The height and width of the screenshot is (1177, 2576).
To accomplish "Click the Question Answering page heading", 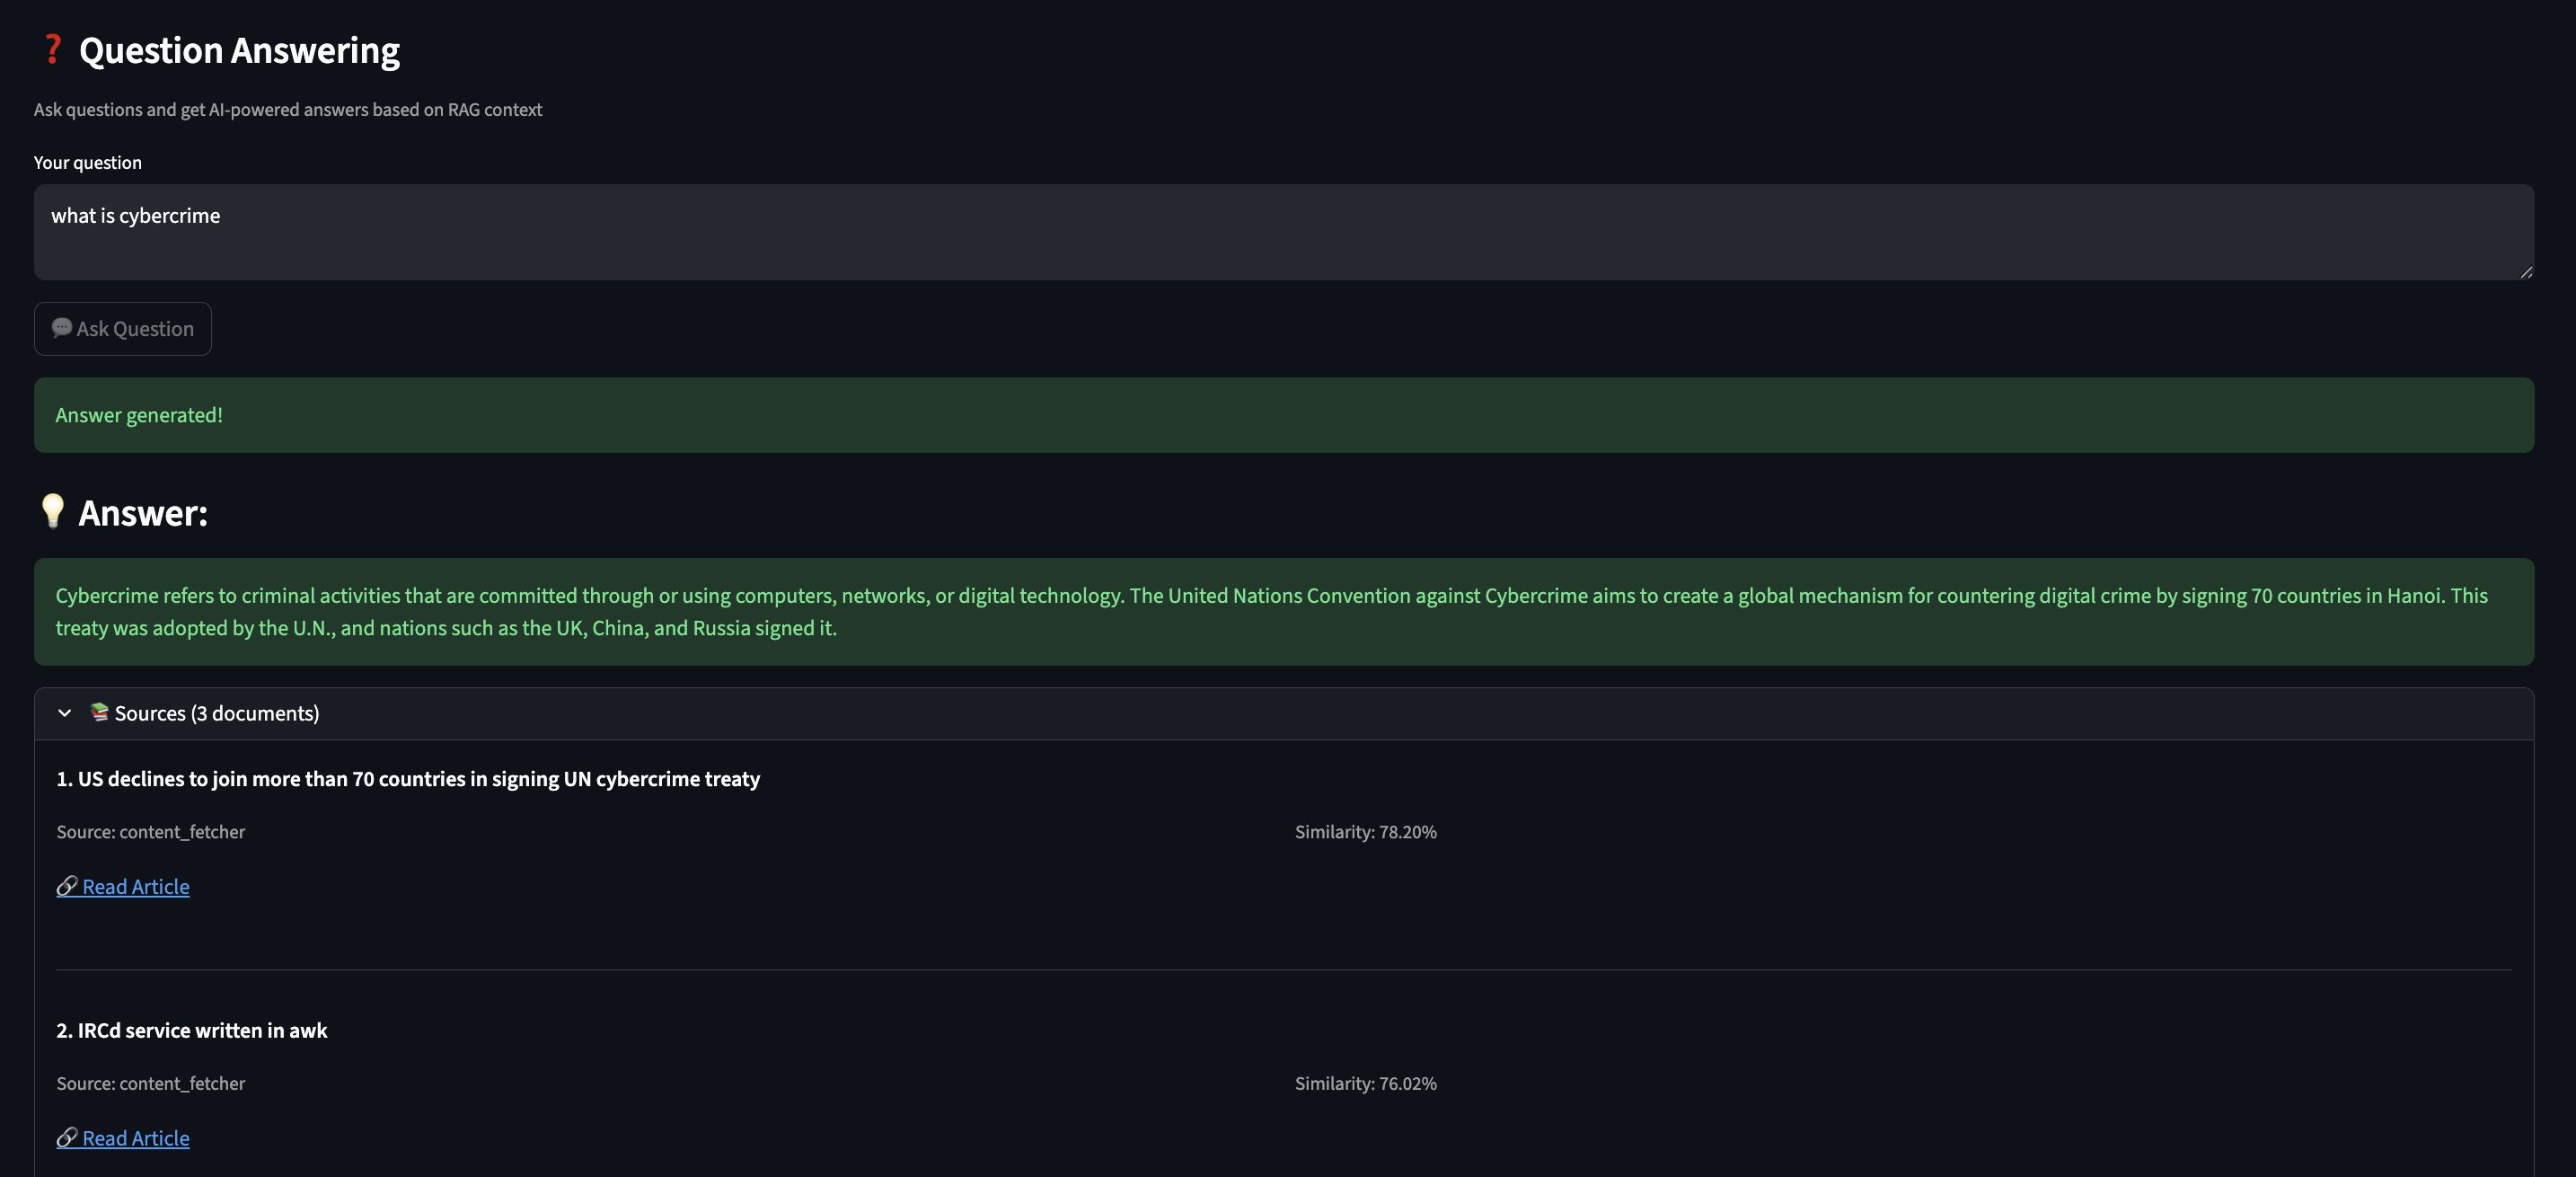I will click(239, 50).
